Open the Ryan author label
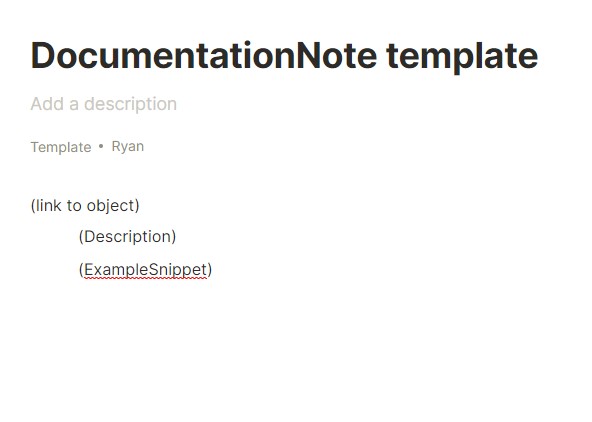 pyautogui.click(x=128, y=146)
